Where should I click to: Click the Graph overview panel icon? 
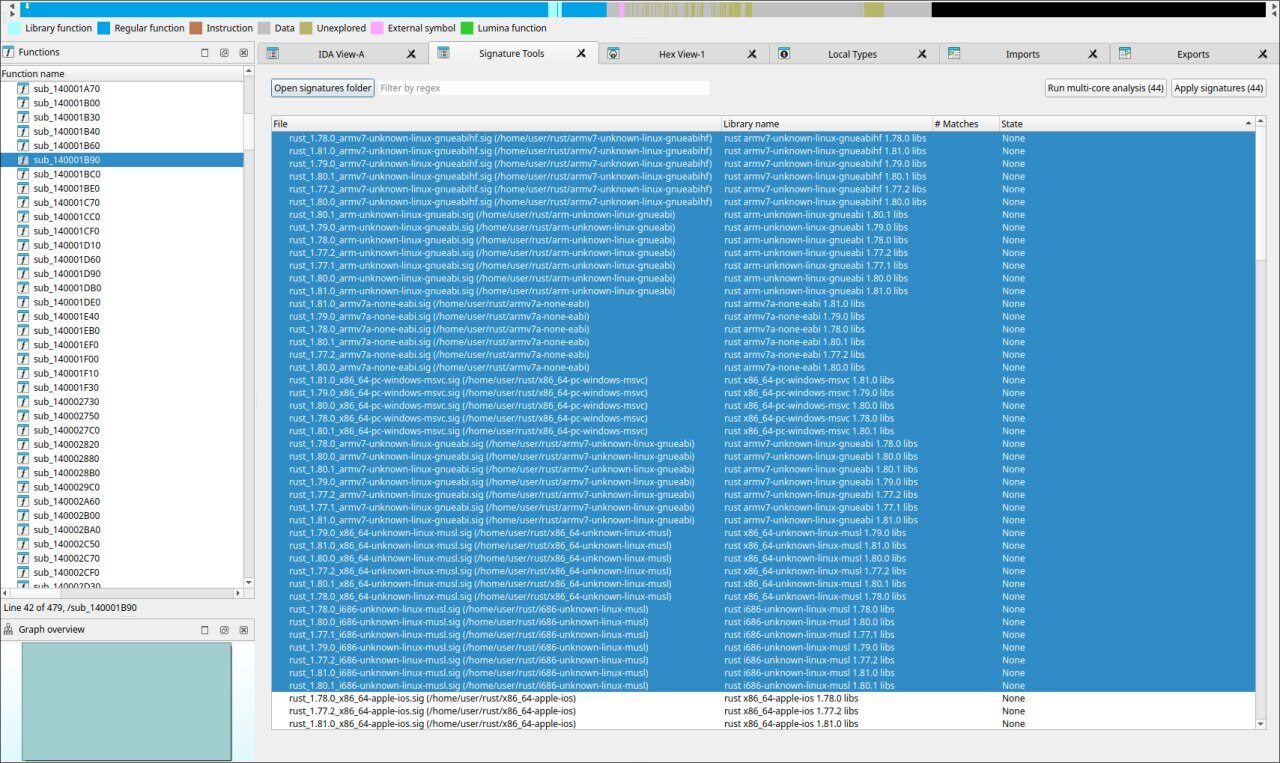(9, 629)
